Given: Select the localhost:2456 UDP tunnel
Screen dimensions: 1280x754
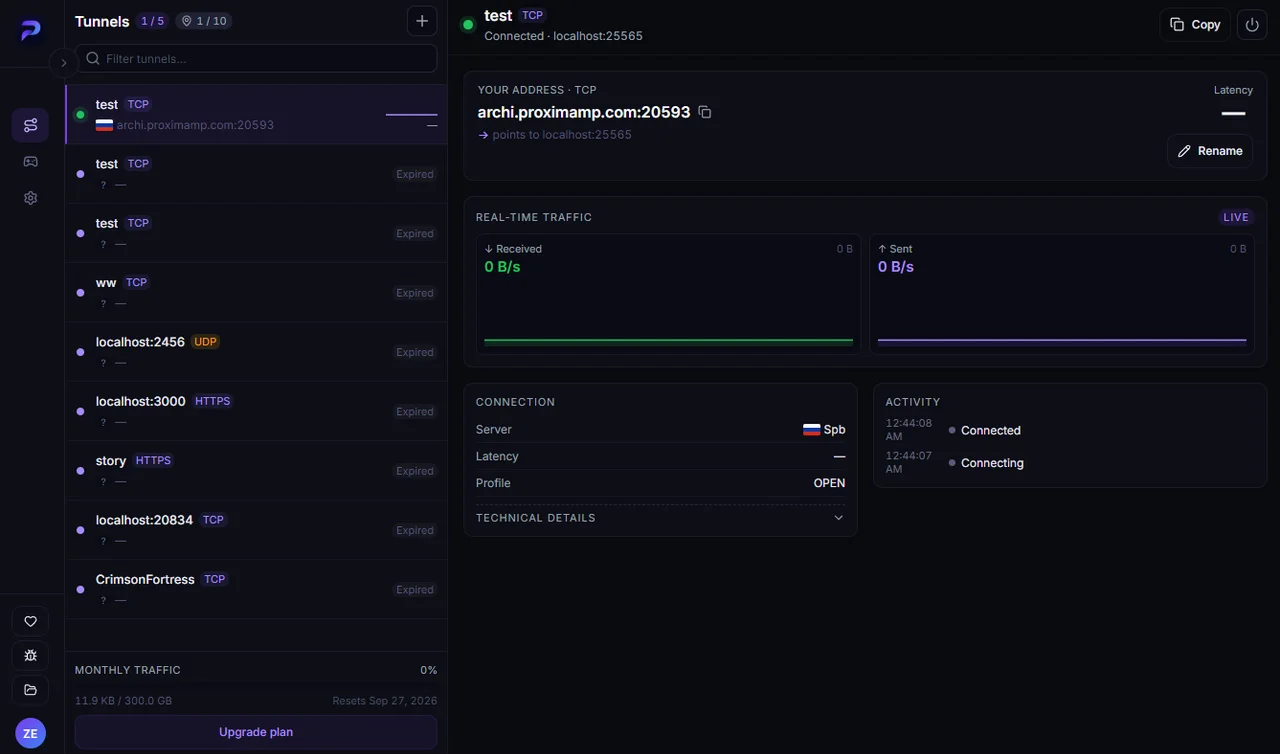Looking at the screenshot, I should [x=256, y=351].
